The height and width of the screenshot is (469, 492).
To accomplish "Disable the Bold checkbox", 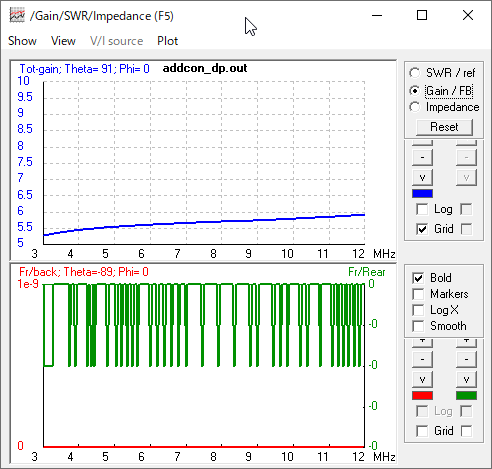I will [x=418, y=278].
